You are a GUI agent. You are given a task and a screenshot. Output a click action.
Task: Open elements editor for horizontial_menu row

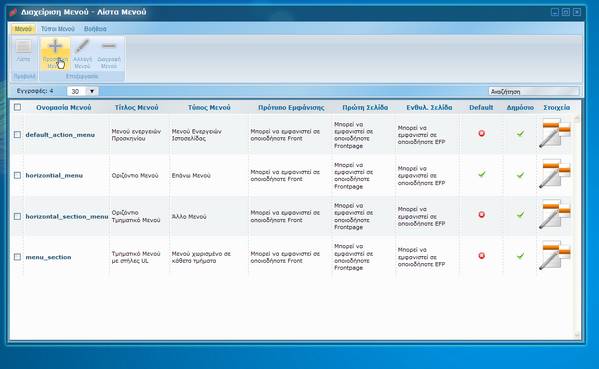555,174
